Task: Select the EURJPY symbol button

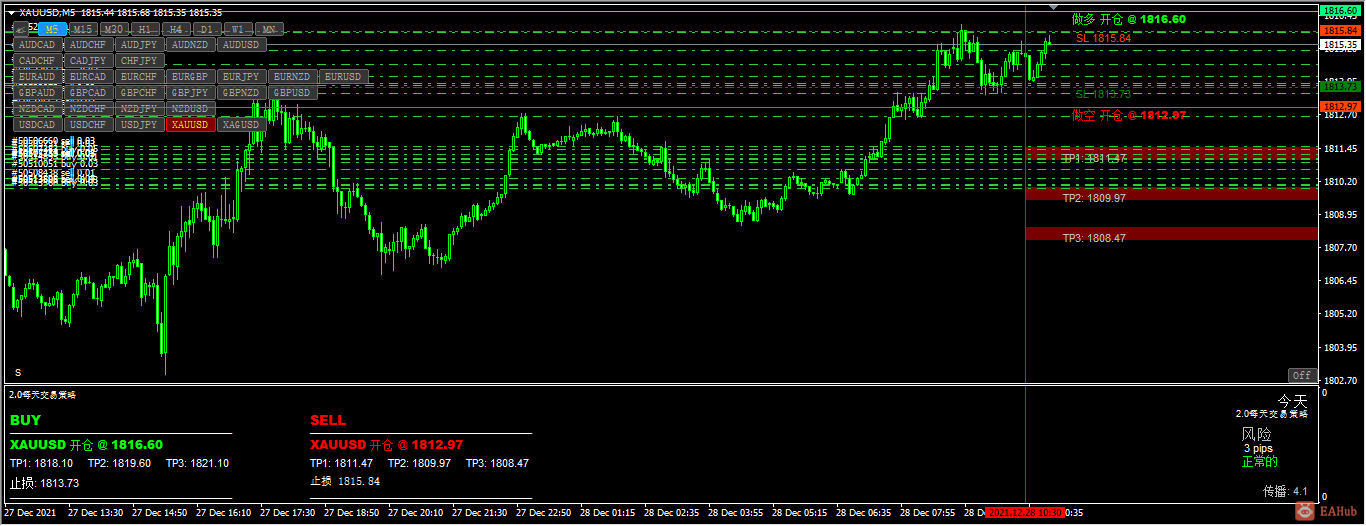Action: pyautogui.click(x=242, y=77)
